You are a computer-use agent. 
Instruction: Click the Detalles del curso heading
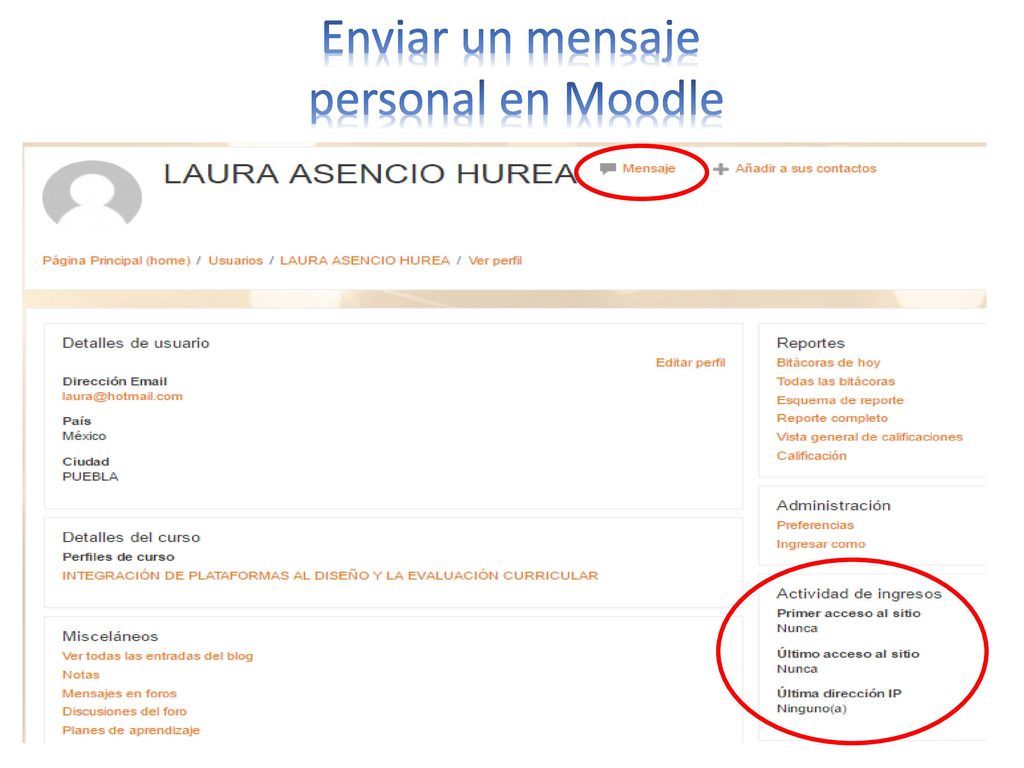(x=131, y=537)
